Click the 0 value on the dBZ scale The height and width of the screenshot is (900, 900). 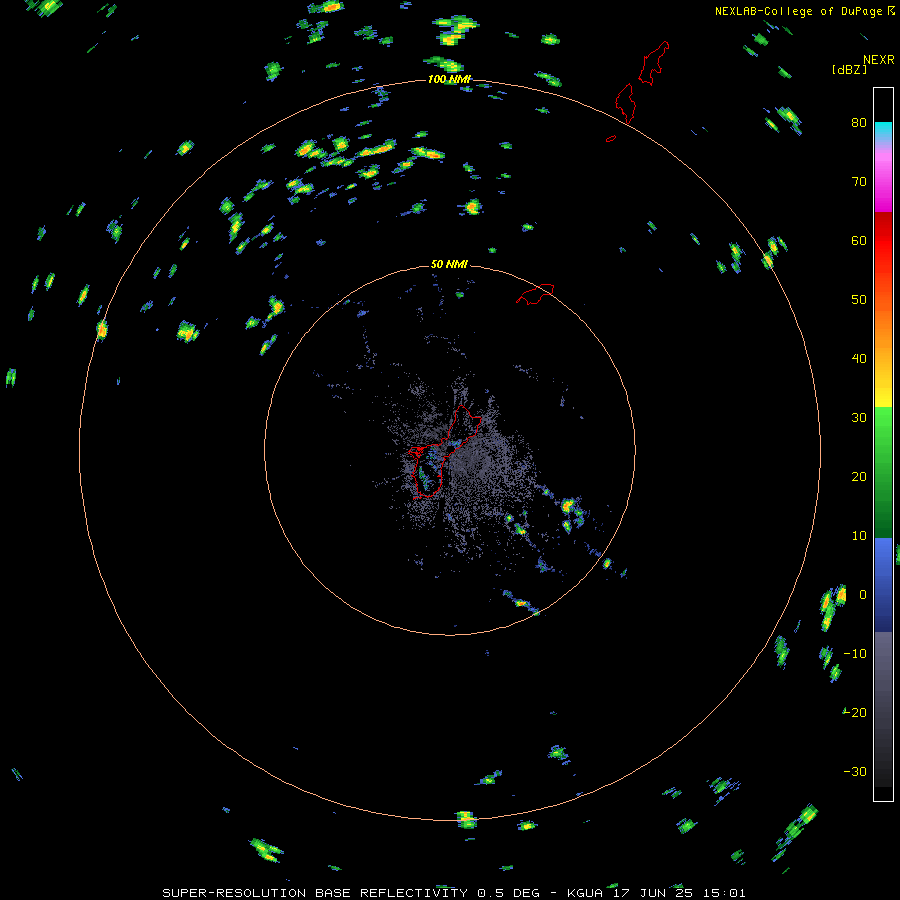click(x=863, y=595)
